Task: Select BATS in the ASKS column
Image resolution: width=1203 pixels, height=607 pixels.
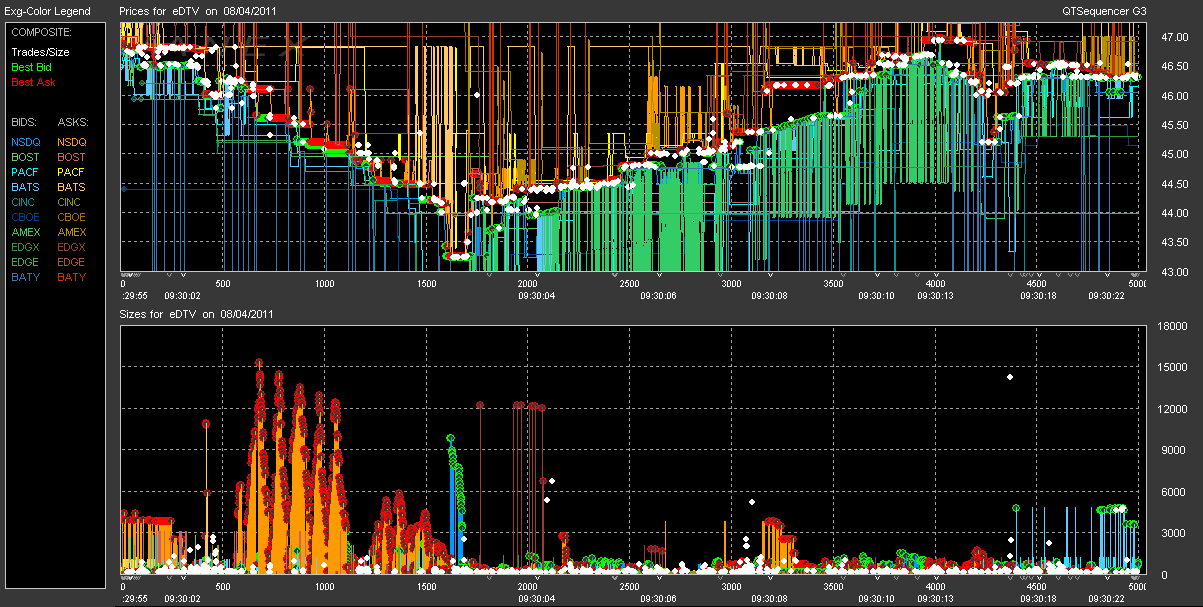Action: point(72,187)
